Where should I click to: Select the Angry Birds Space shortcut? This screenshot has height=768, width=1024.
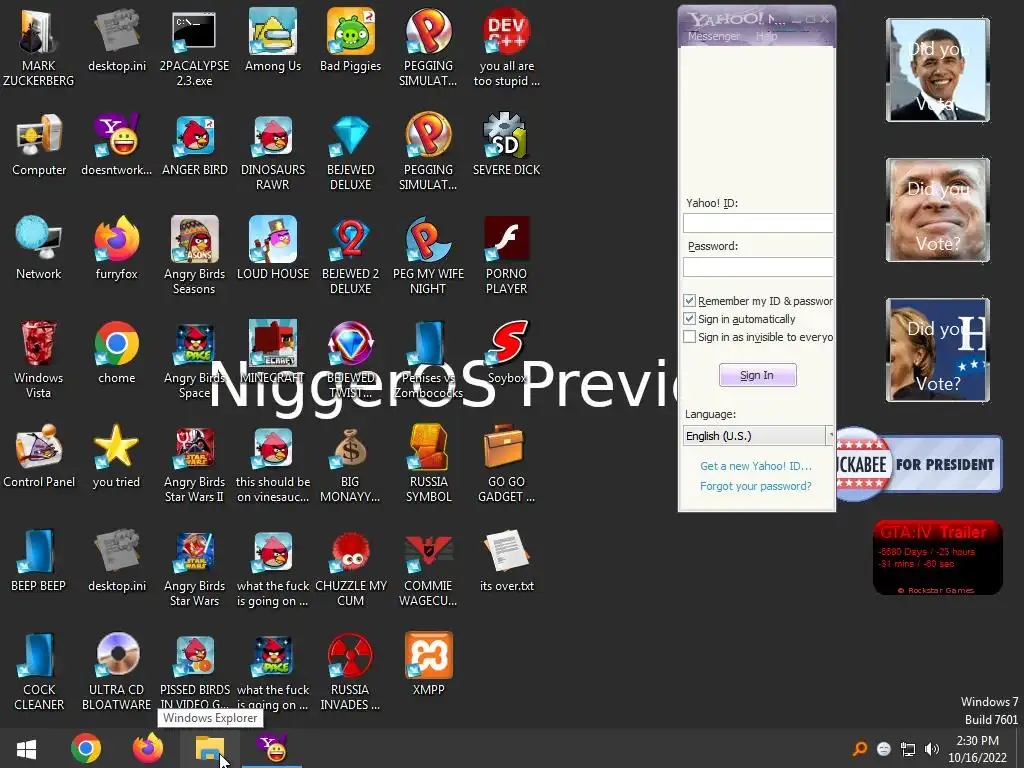[x=194, y=359]
